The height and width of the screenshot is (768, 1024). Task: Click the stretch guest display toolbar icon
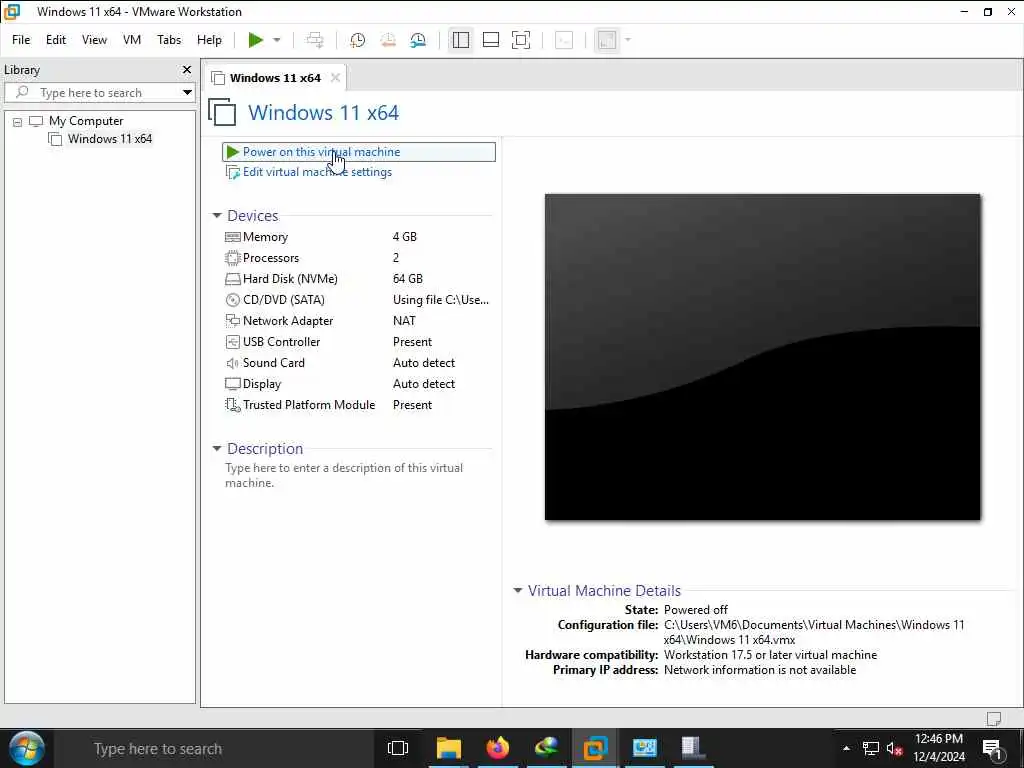point(607,40)
